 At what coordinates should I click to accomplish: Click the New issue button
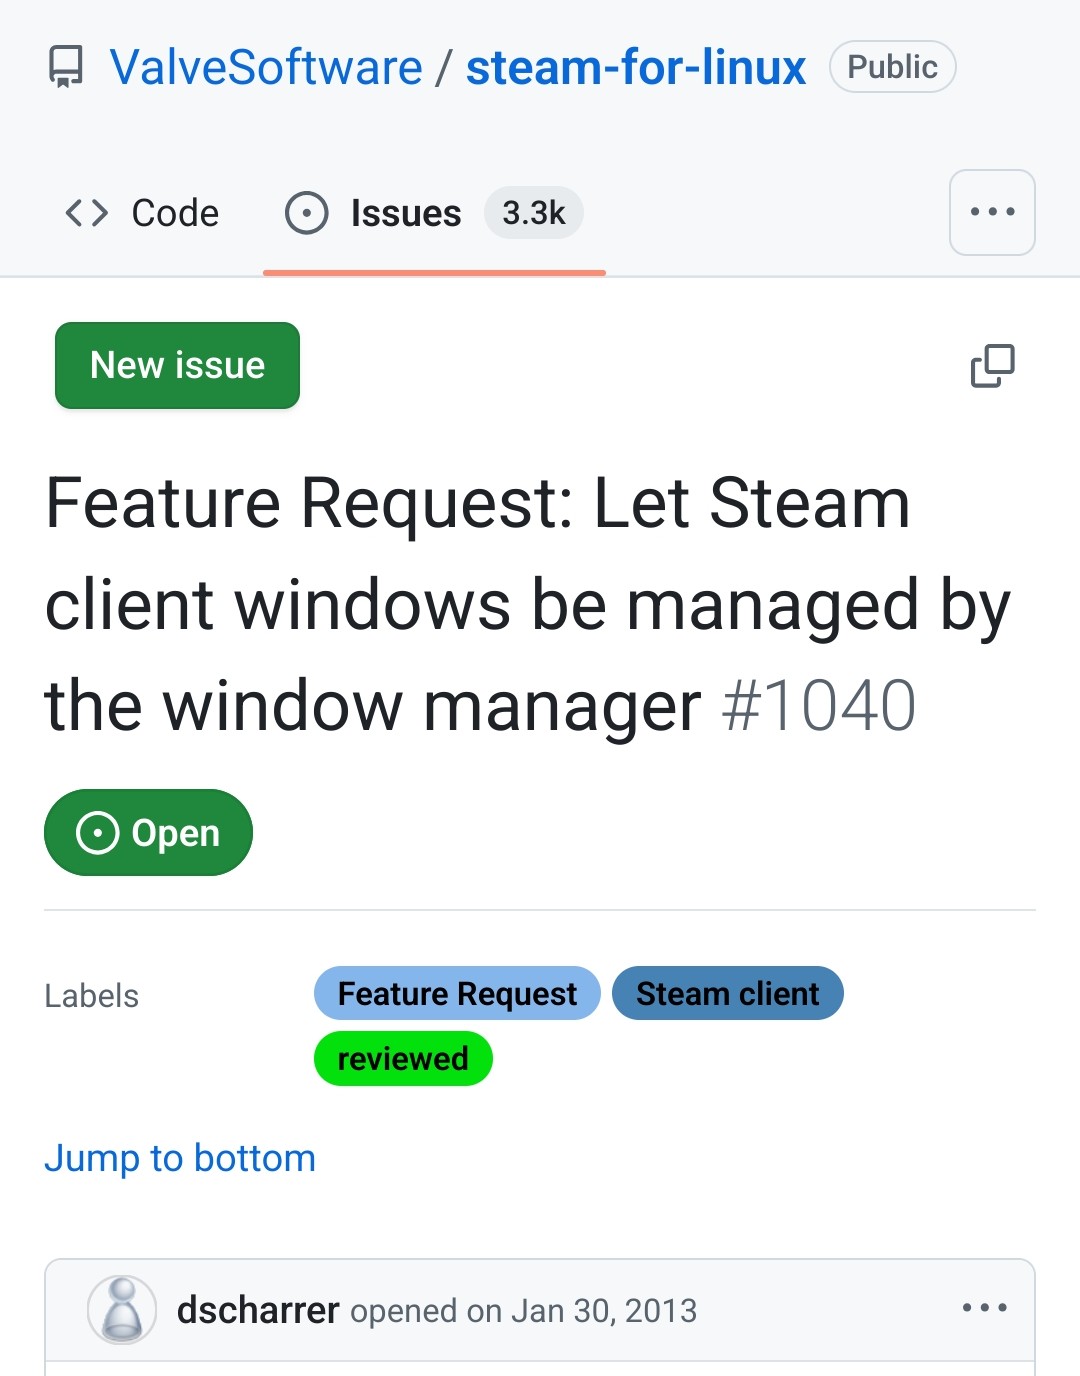177,365
